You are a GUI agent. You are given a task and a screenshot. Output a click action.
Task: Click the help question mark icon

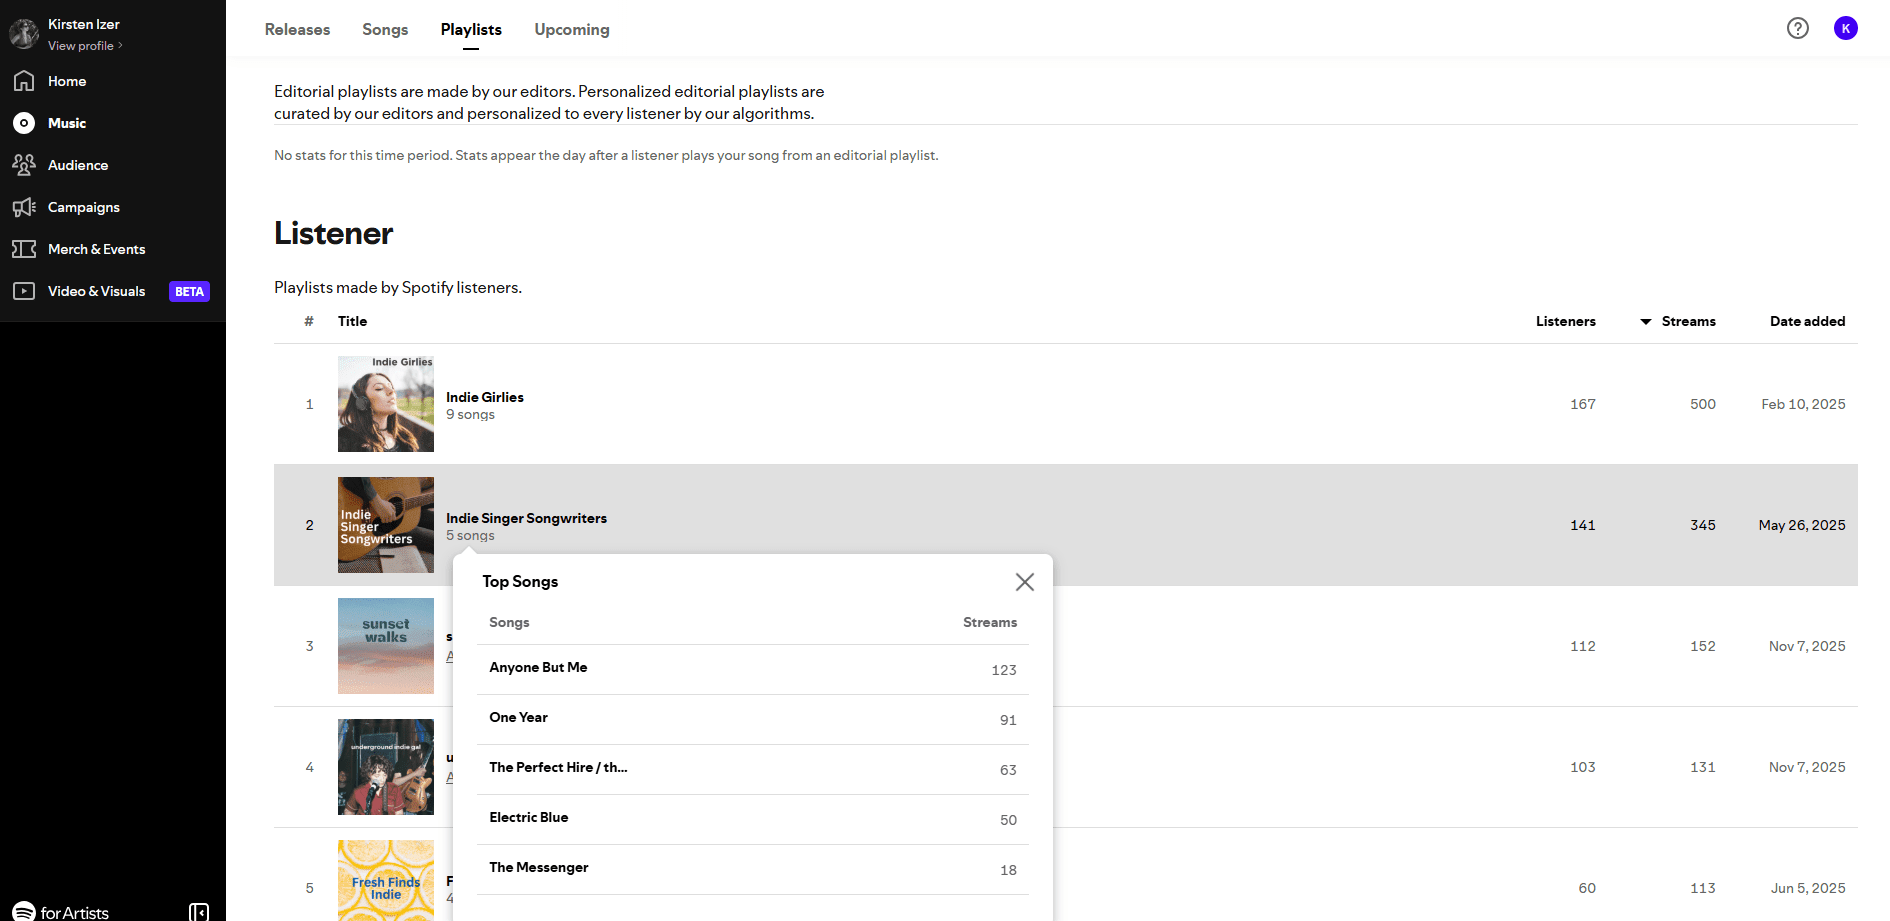1798,28
